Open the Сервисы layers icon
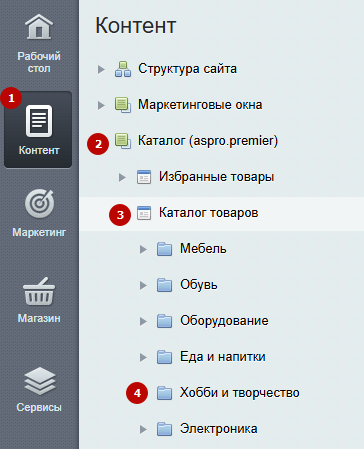 click(x=39, y=381)
